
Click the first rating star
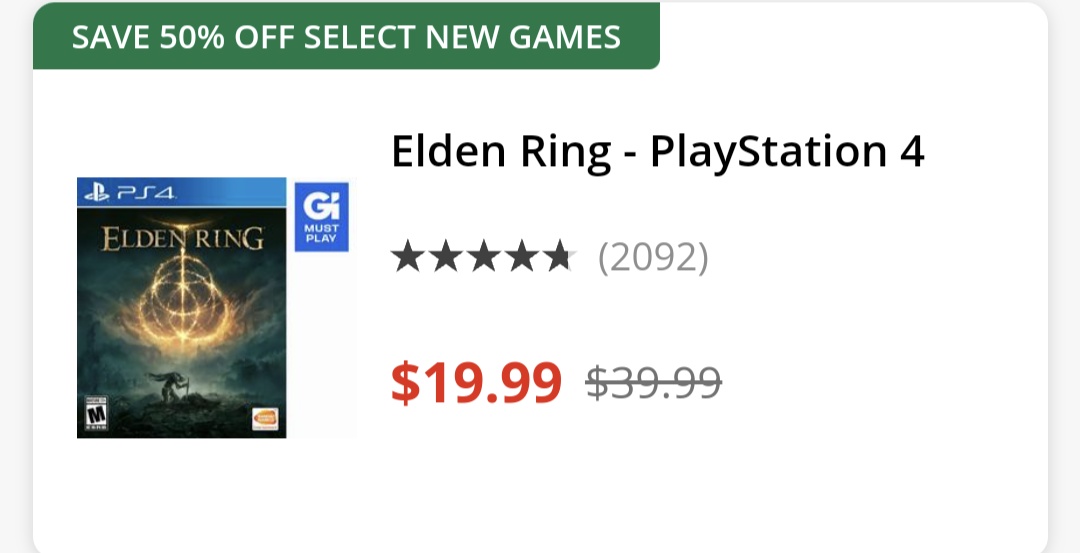pos(407,258)
